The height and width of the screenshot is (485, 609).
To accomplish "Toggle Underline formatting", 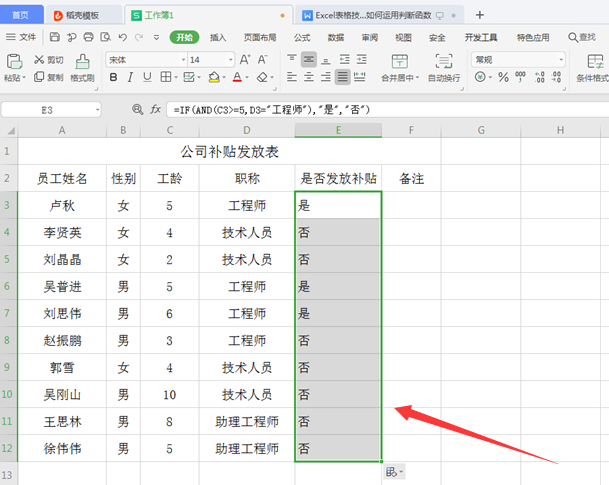I will click(147, 77).
